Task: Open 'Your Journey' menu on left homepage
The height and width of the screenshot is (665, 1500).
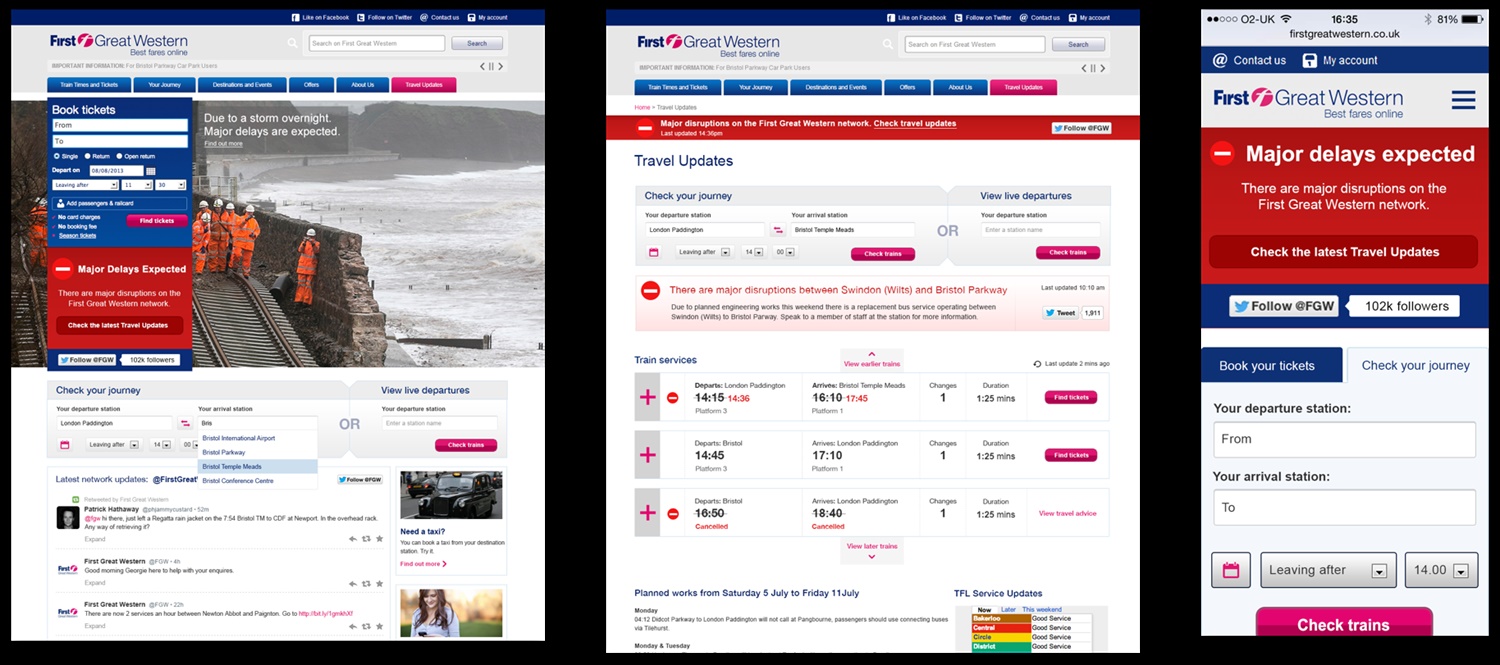Action: pyautogui.click(x=164, y=85)
